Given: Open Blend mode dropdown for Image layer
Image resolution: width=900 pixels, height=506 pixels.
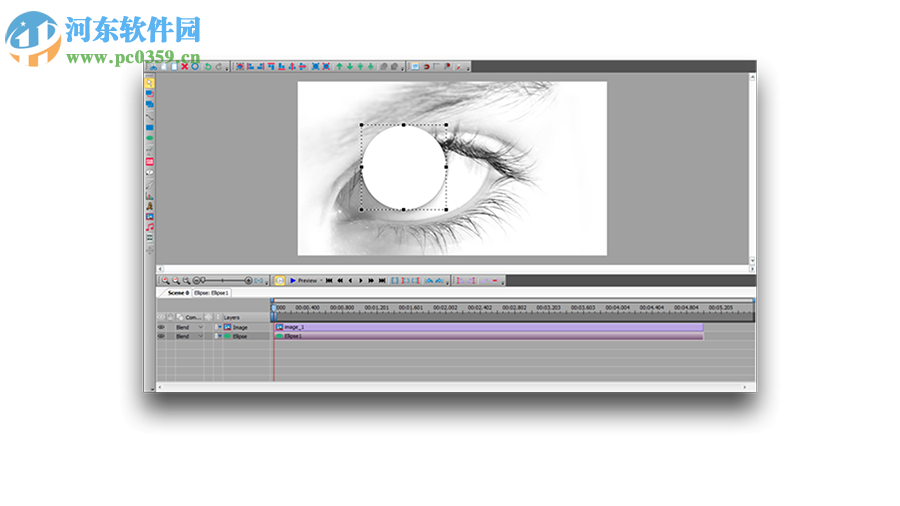Looking at the screenshot, I should pyautogui.click(x=200, y=327).
